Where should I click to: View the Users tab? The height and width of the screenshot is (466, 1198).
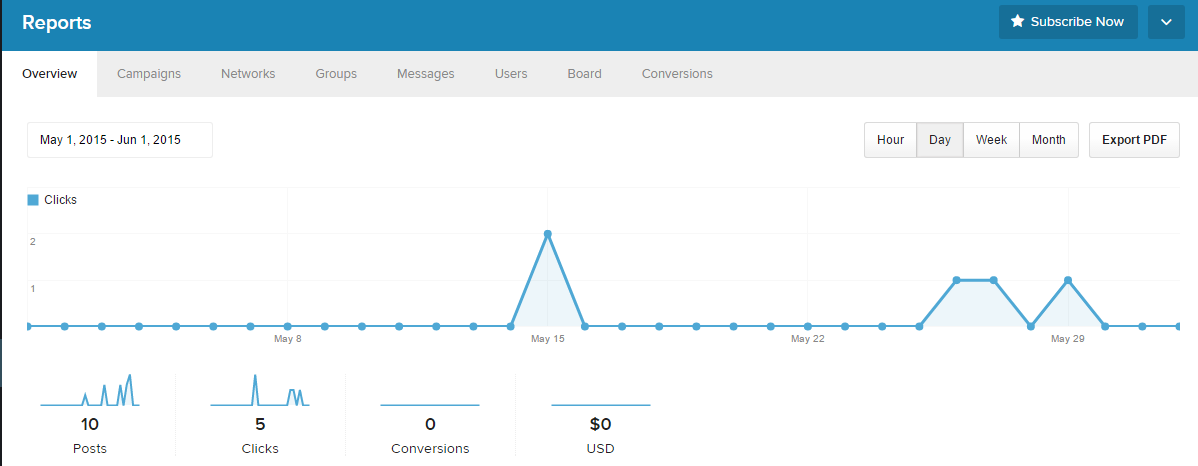tap(511, 74)
